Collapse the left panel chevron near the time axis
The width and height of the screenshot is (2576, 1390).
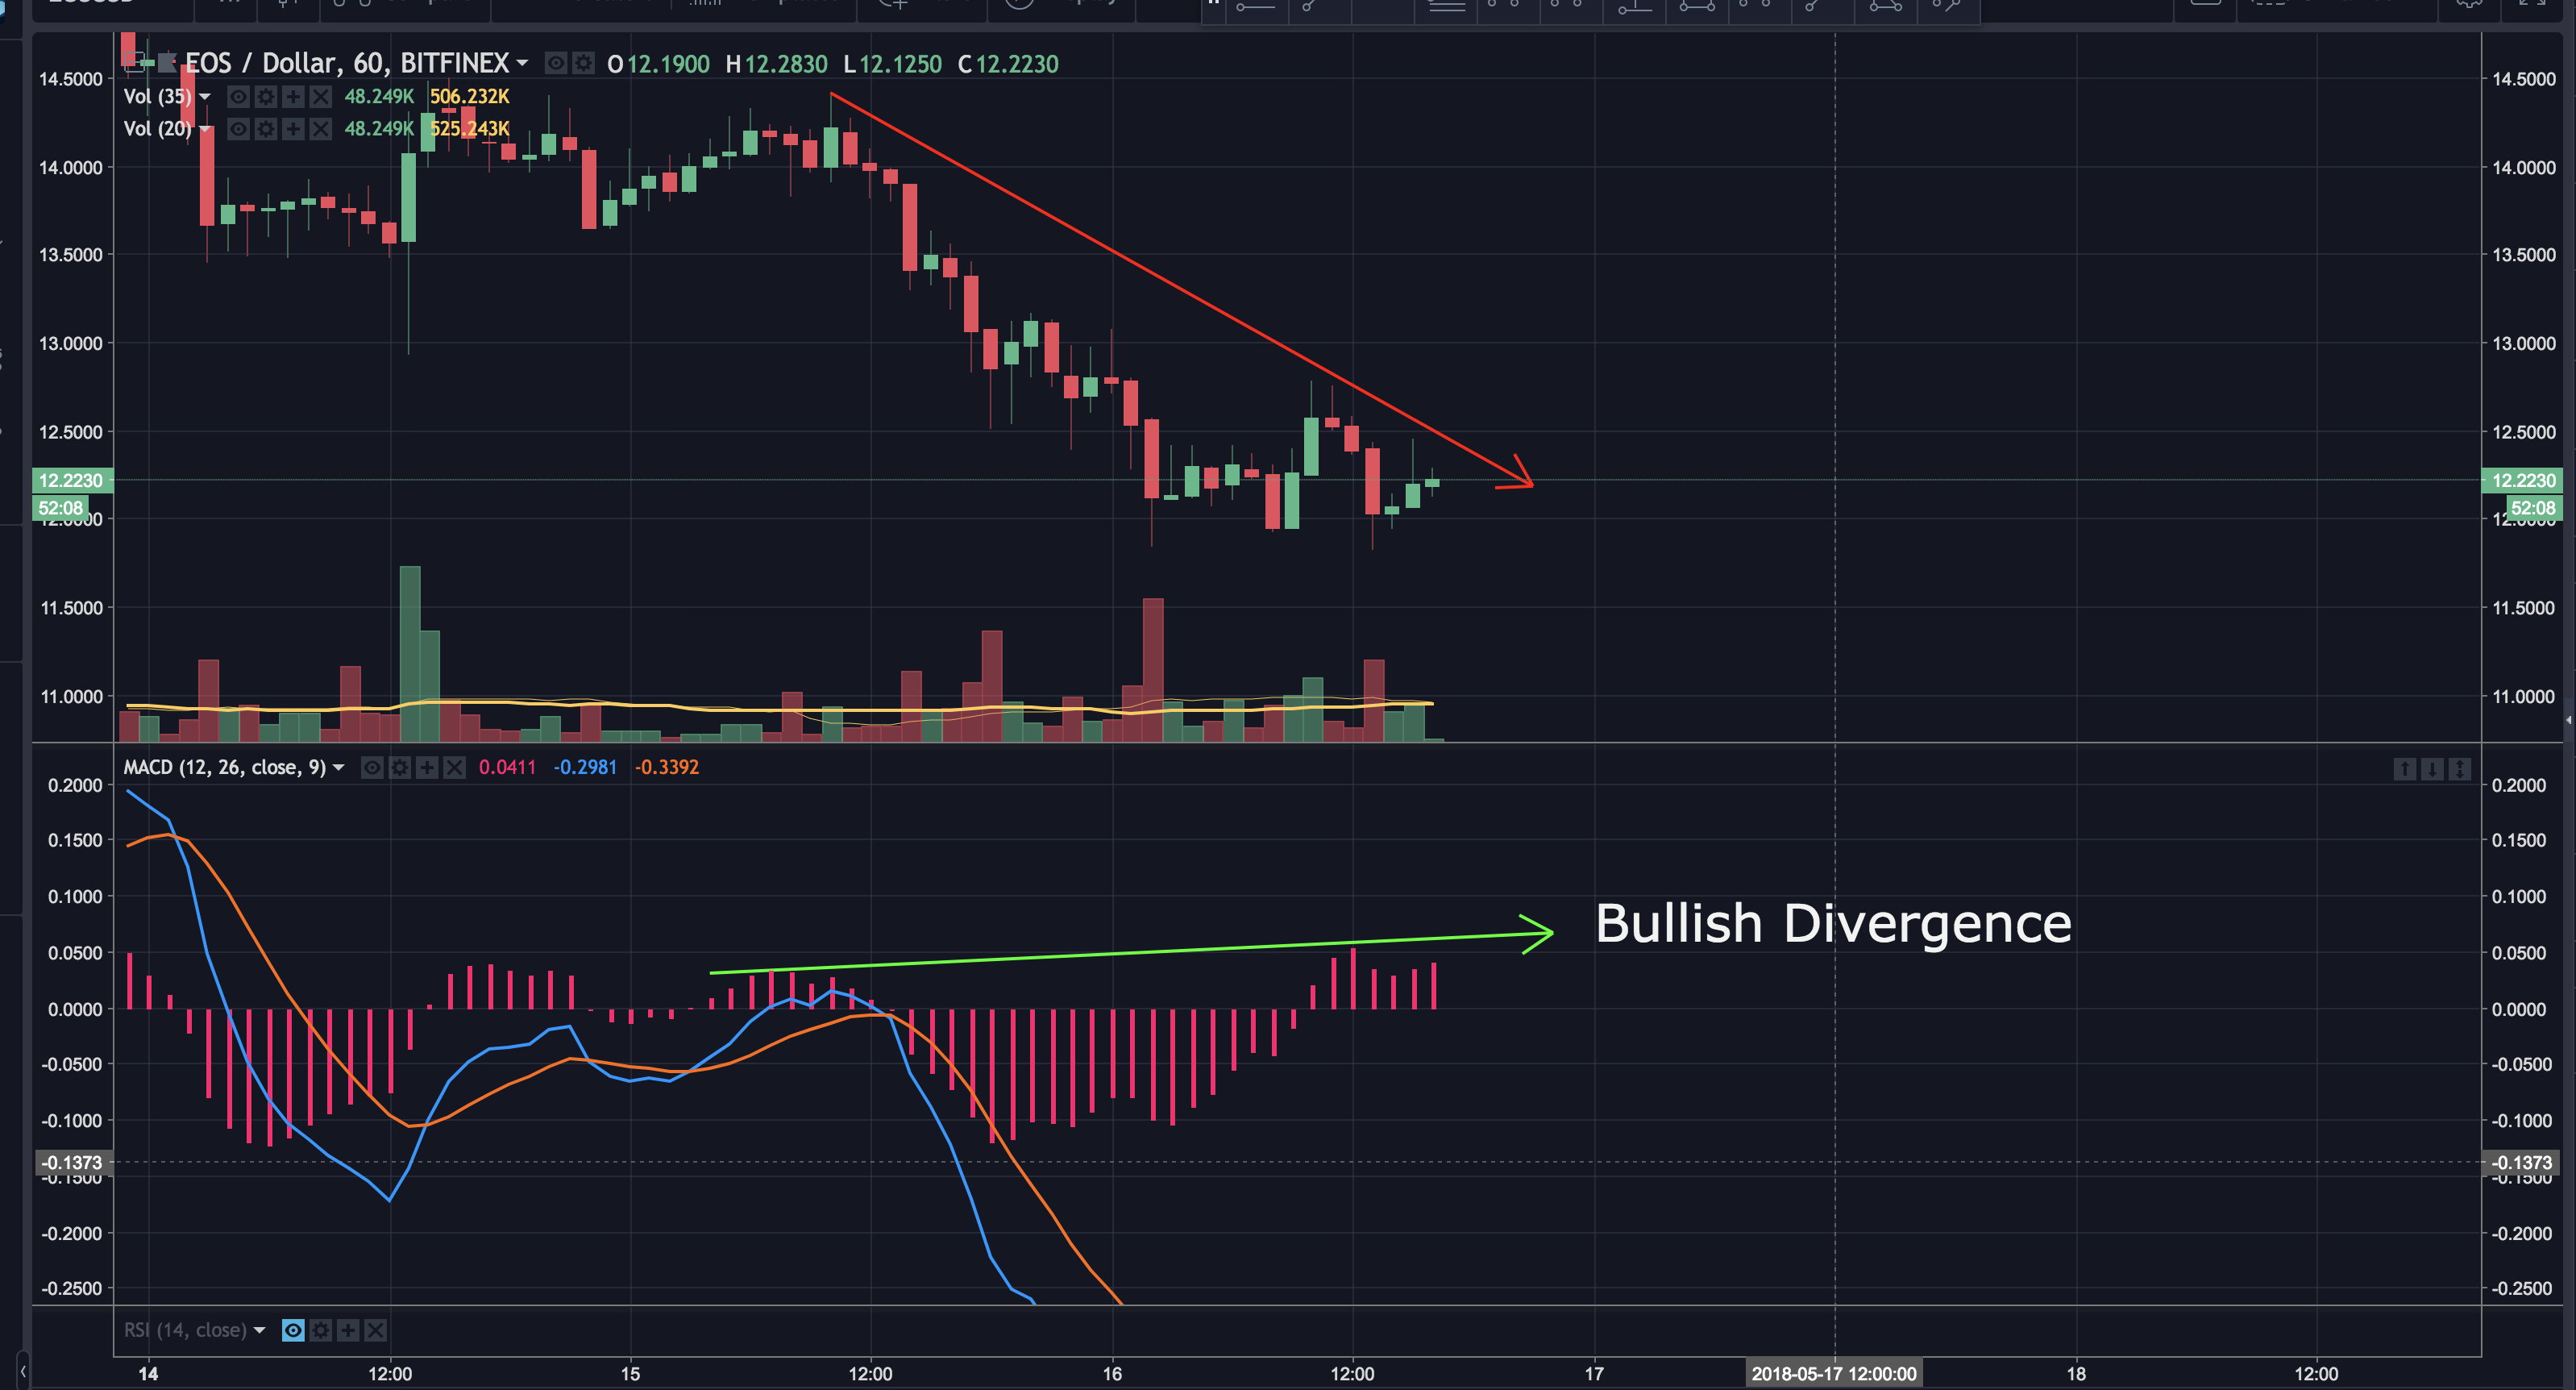click(x=22, y=1371)
